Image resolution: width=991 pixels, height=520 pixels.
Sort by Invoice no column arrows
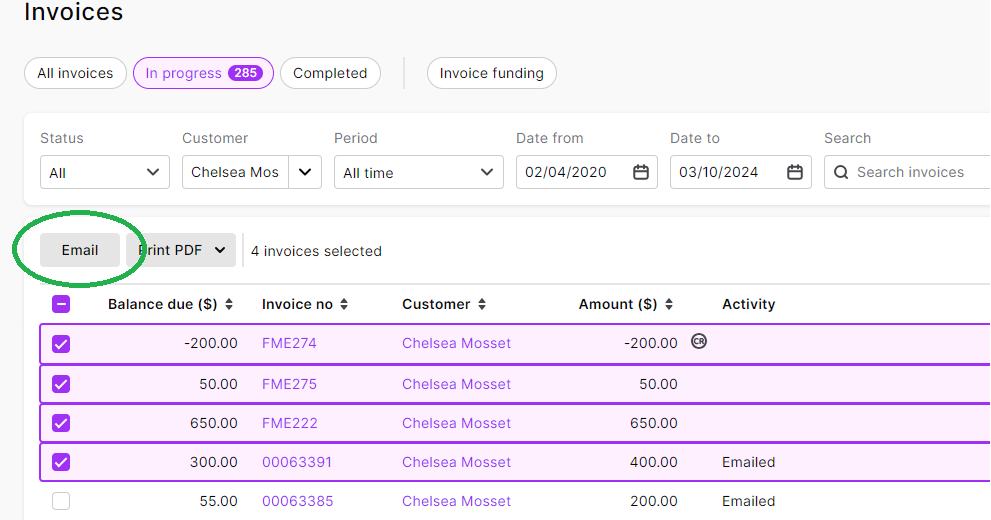[344, 304]
